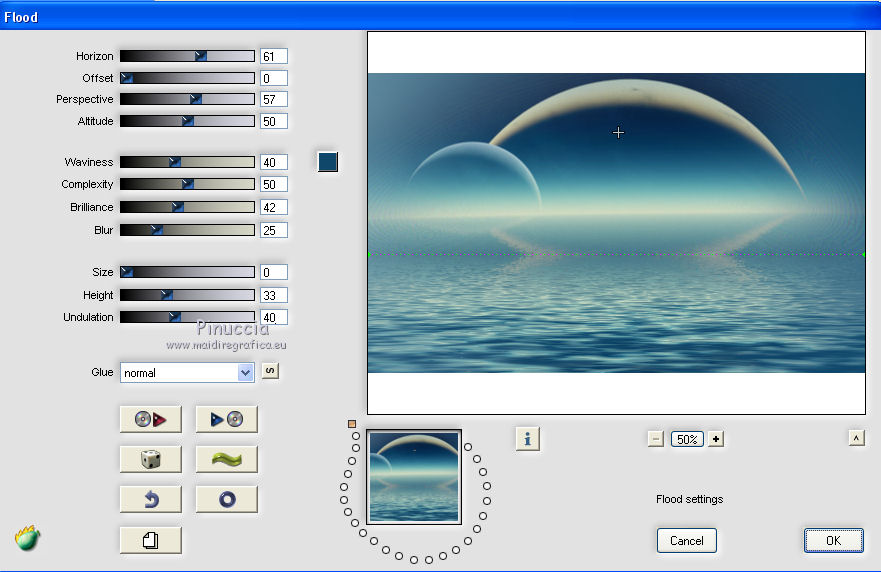Click the Waviness slider track
Viewport: 881px width, 572px height.
187,162
